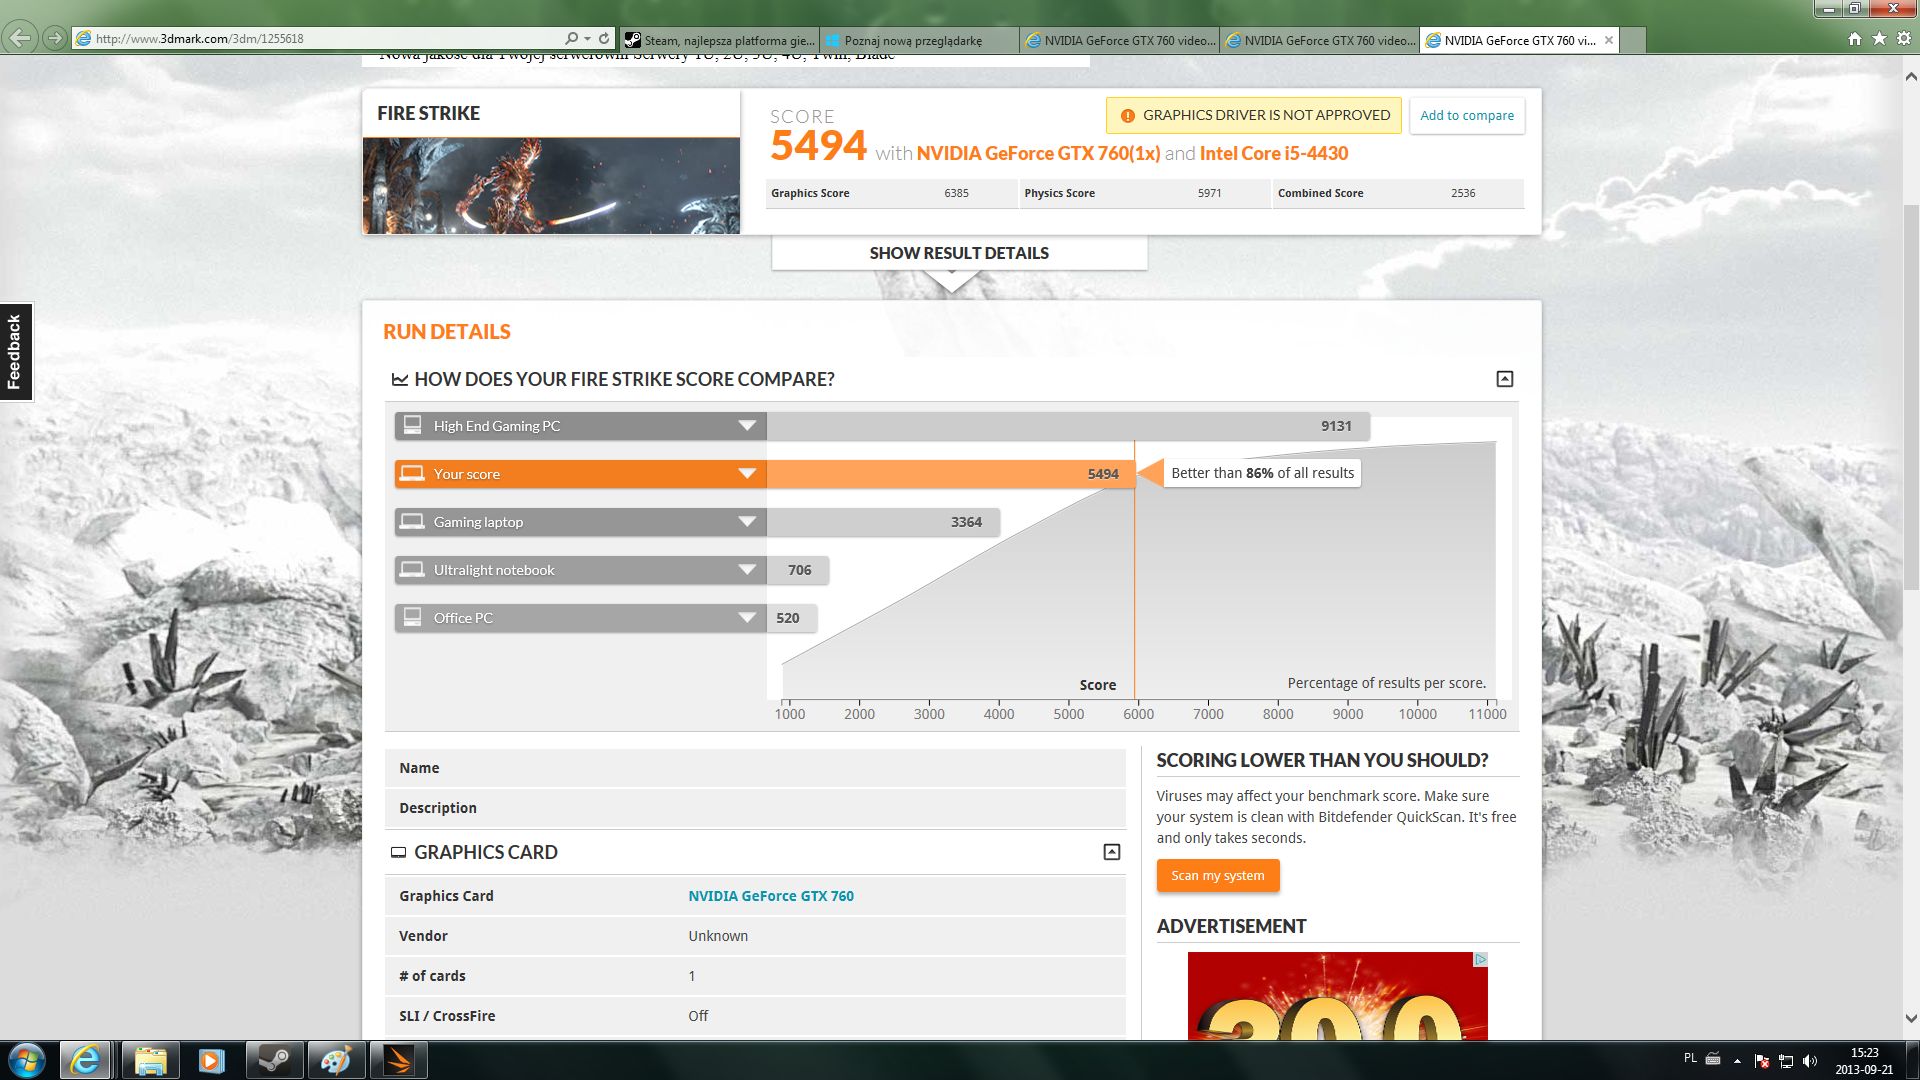1920x1080 pixels.
Task: Toggle Show Result Details panel
Action: point(958,253)
